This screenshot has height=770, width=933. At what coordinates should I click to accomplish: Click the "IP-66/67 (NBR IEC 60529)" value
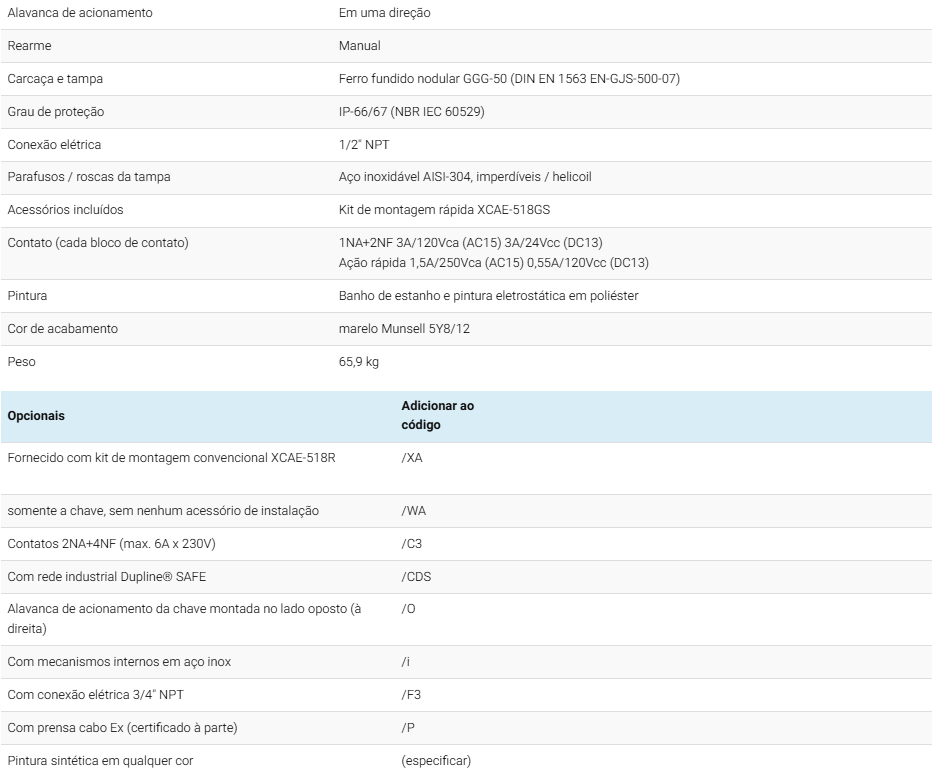coord(411,112)
